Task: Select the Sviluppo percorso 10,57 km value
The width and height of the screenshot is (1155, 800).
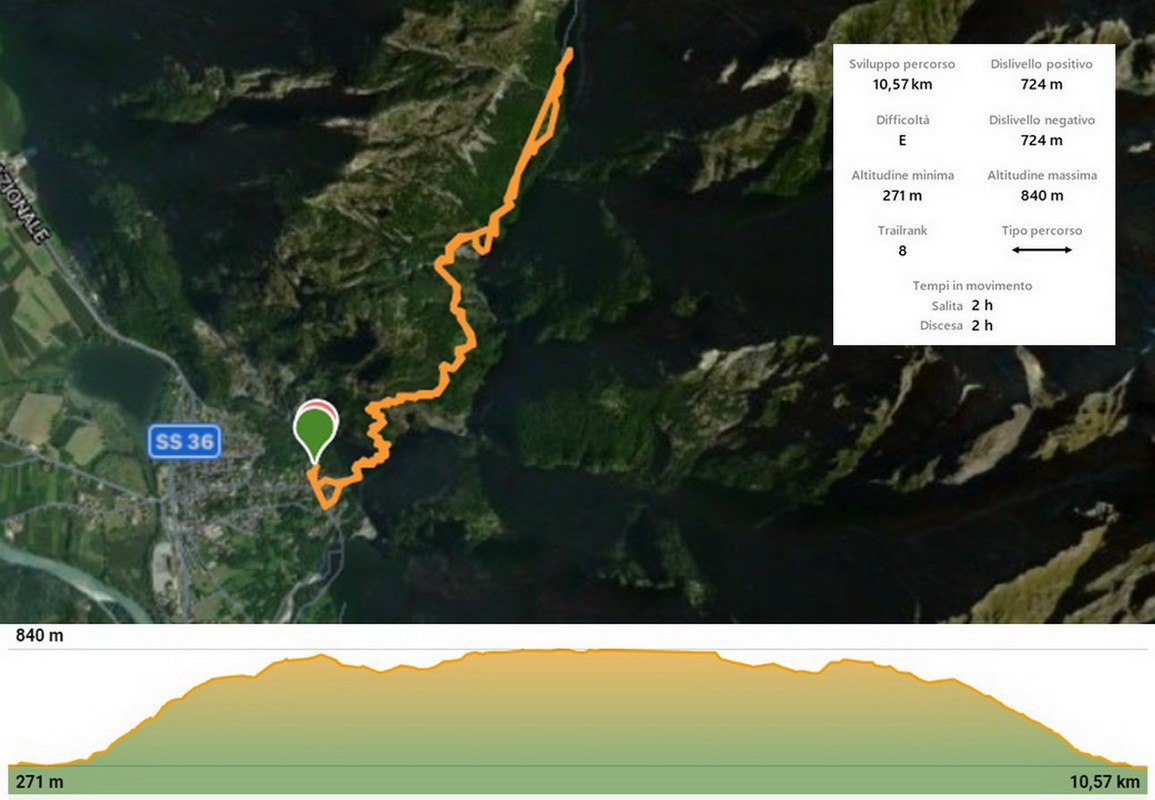Action: [902, 84]
